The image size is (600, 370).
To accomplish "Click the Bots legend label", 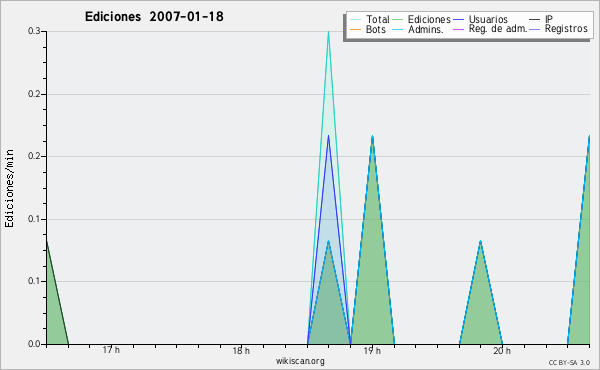I will (x=375, y=29).
